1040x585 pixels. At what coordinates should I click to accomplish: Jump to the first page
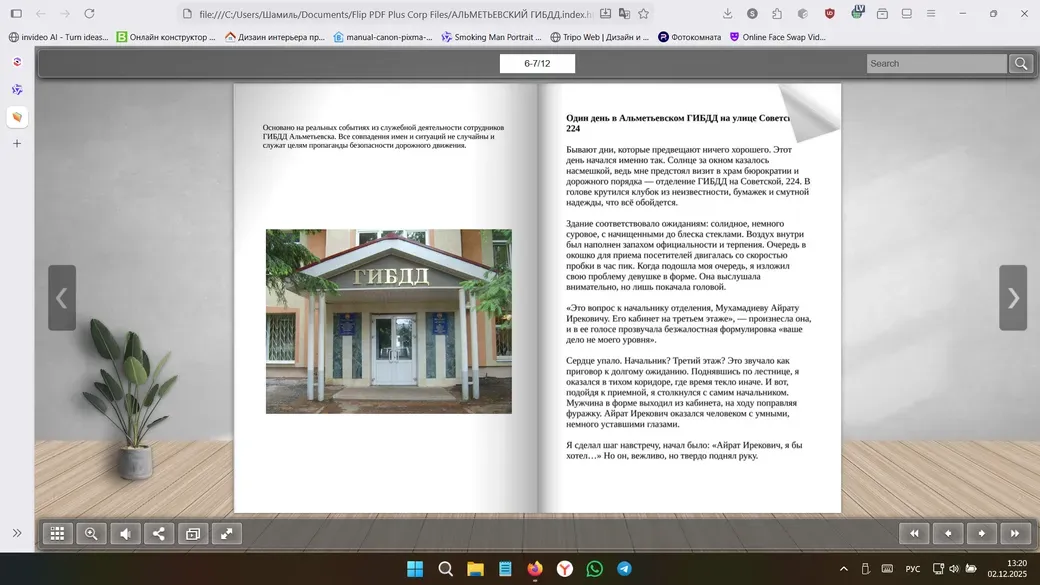click(x=914, y=534)
